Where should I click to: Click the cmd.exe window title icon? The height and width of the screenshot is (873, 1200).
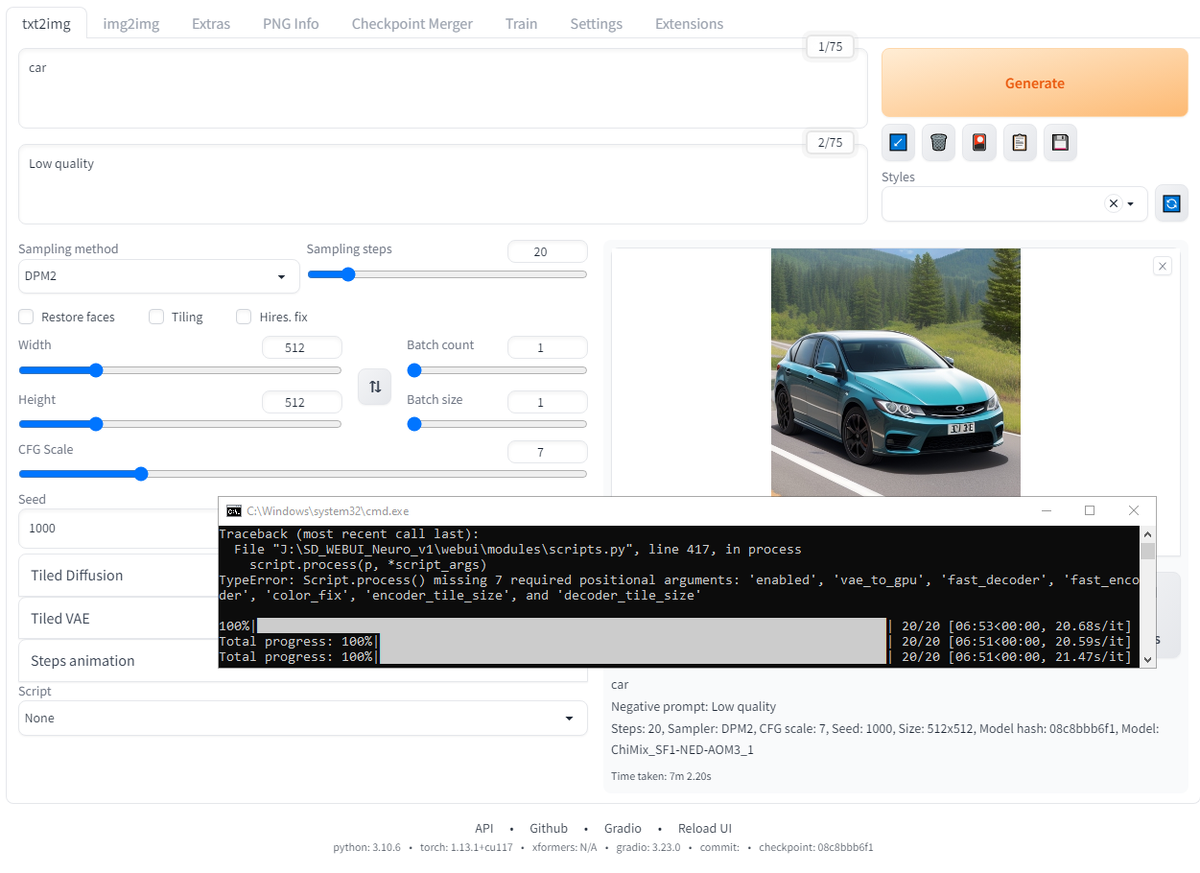point(234,510)
